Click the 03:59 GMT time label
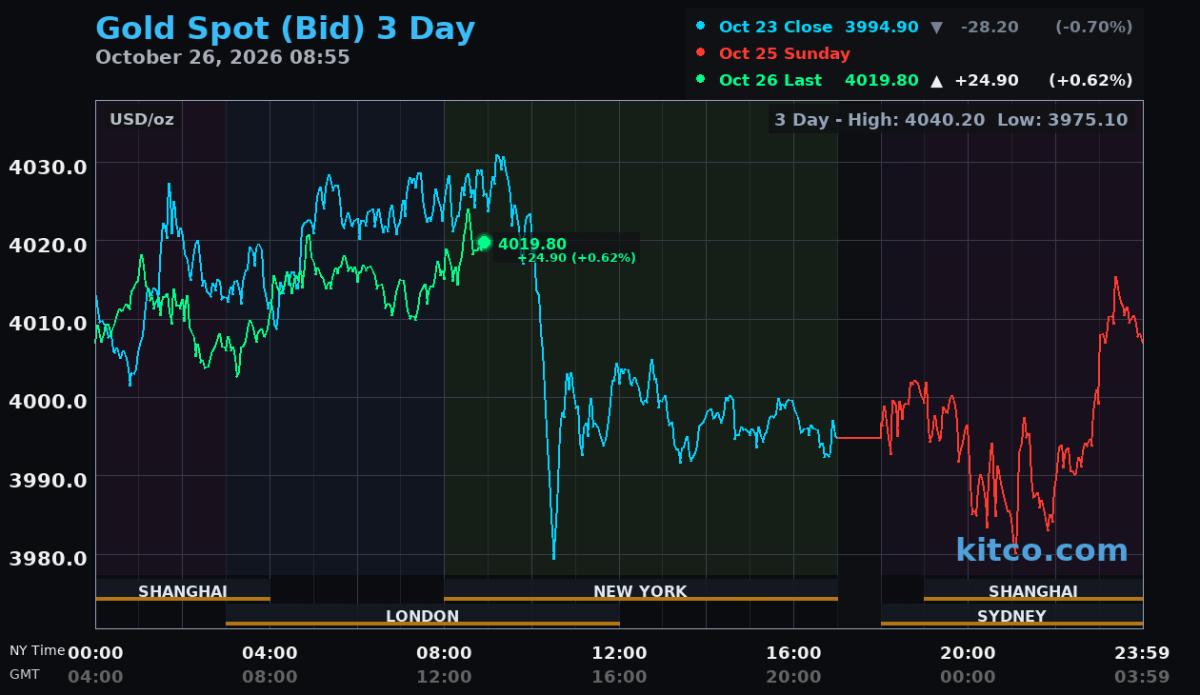Image resolution: width=1200 pixels, height=695 pixels. click(1142, 676)
